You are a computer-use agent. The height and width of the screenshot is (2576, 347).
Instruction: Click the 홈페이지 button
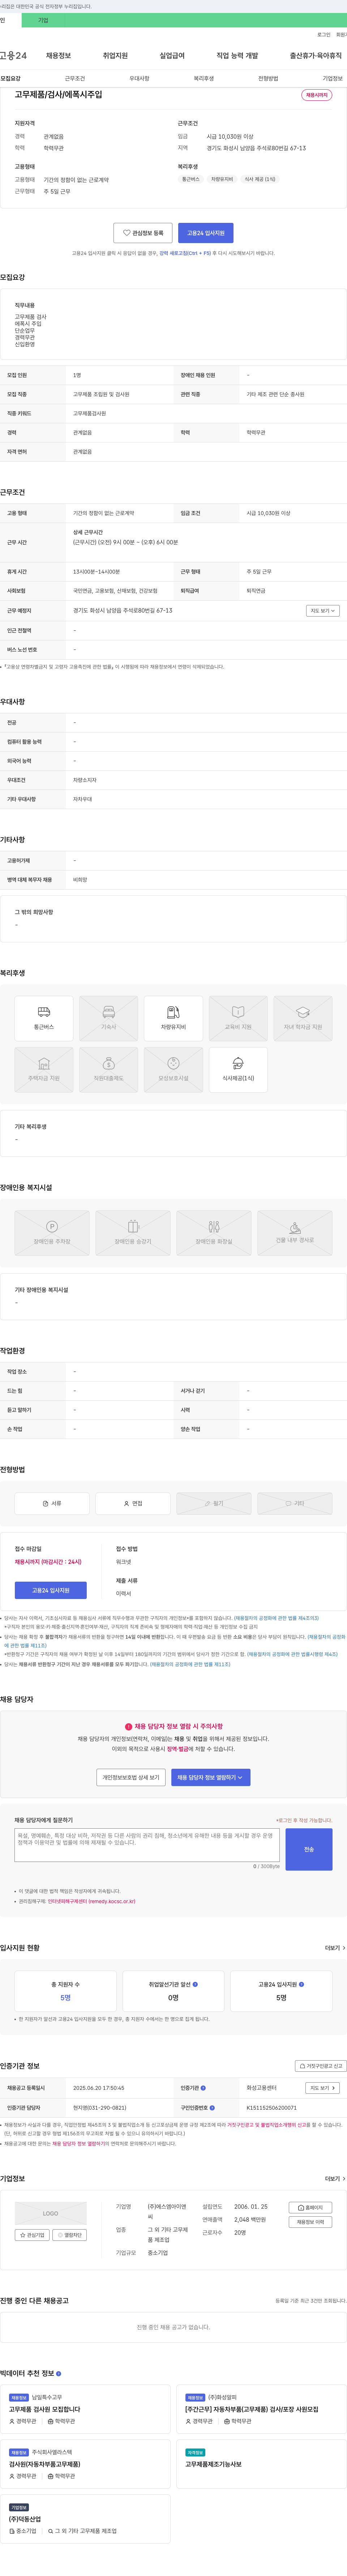click(310, 2207)
